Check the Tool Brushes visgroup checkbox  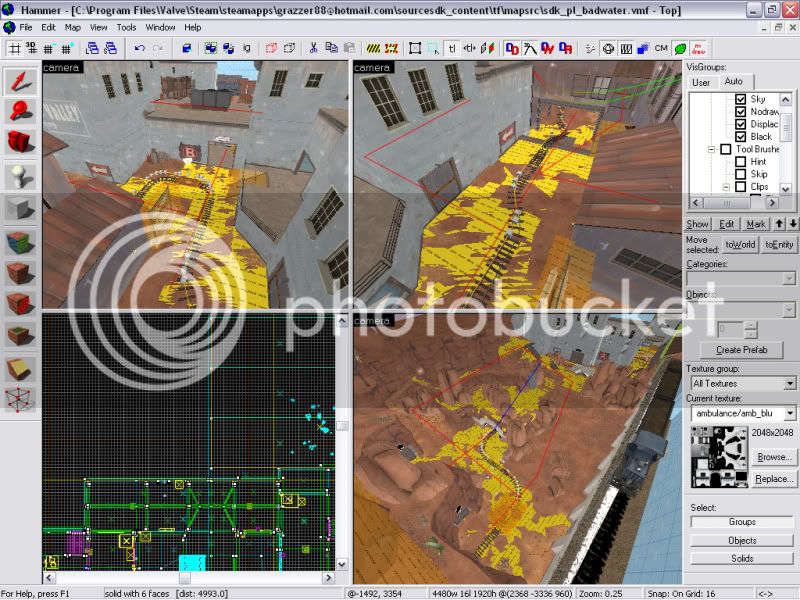[726, 149]
